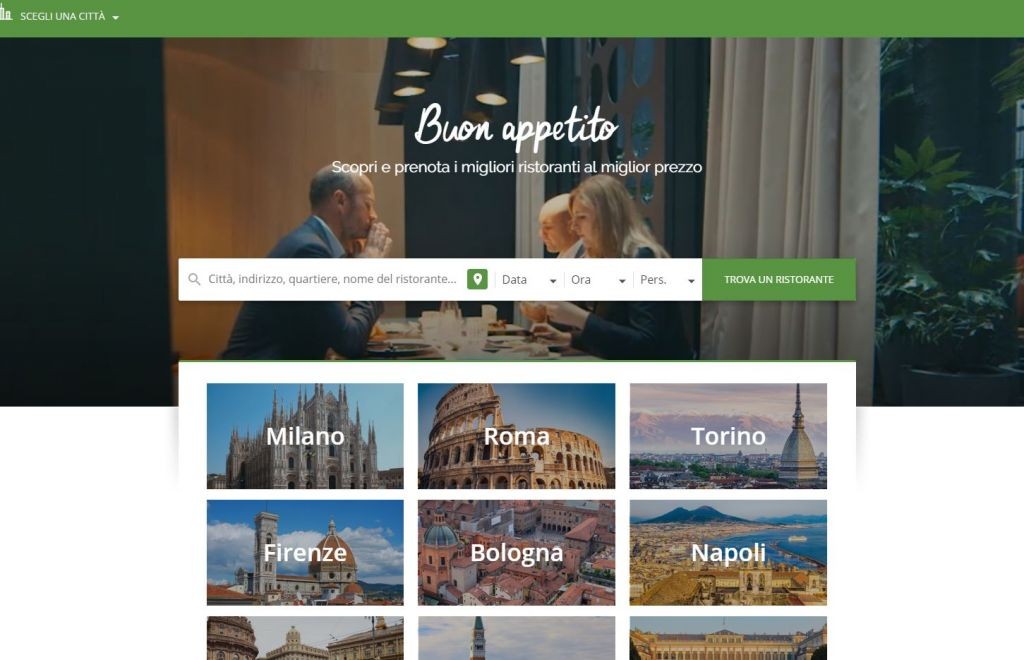Expand the Ora time dropdown

[x=598, y=279]
